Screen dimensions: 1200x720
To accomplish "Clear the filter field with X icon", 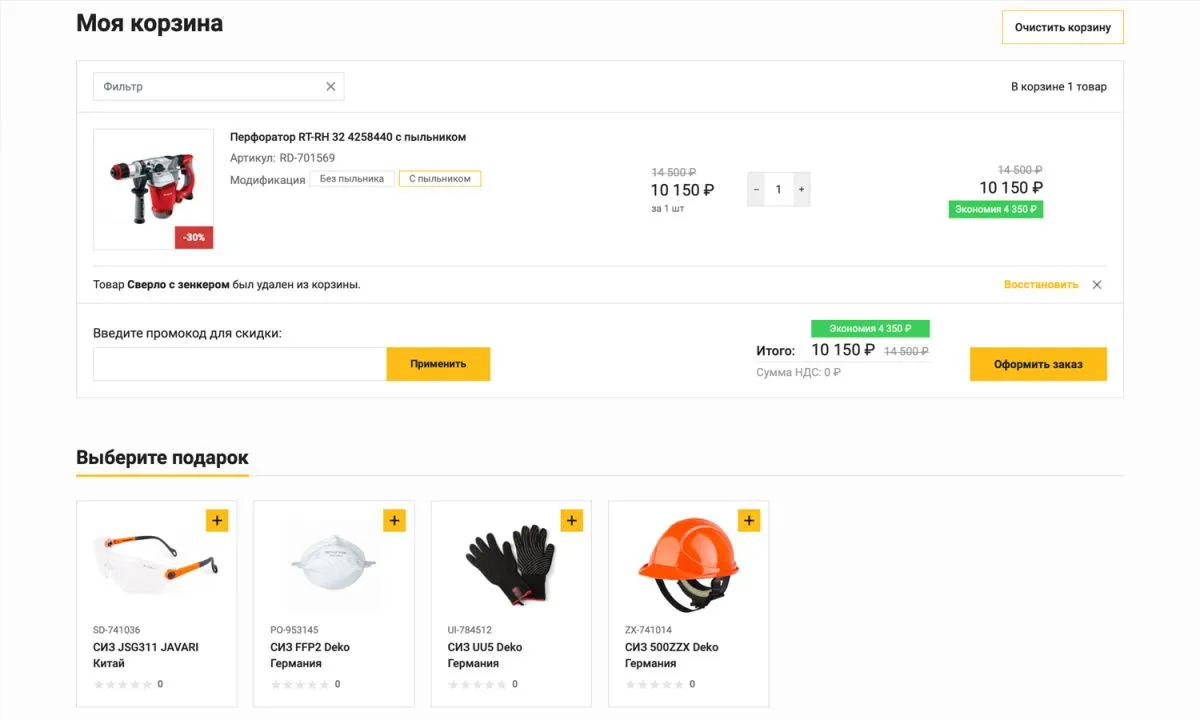I will pos(331,87).
